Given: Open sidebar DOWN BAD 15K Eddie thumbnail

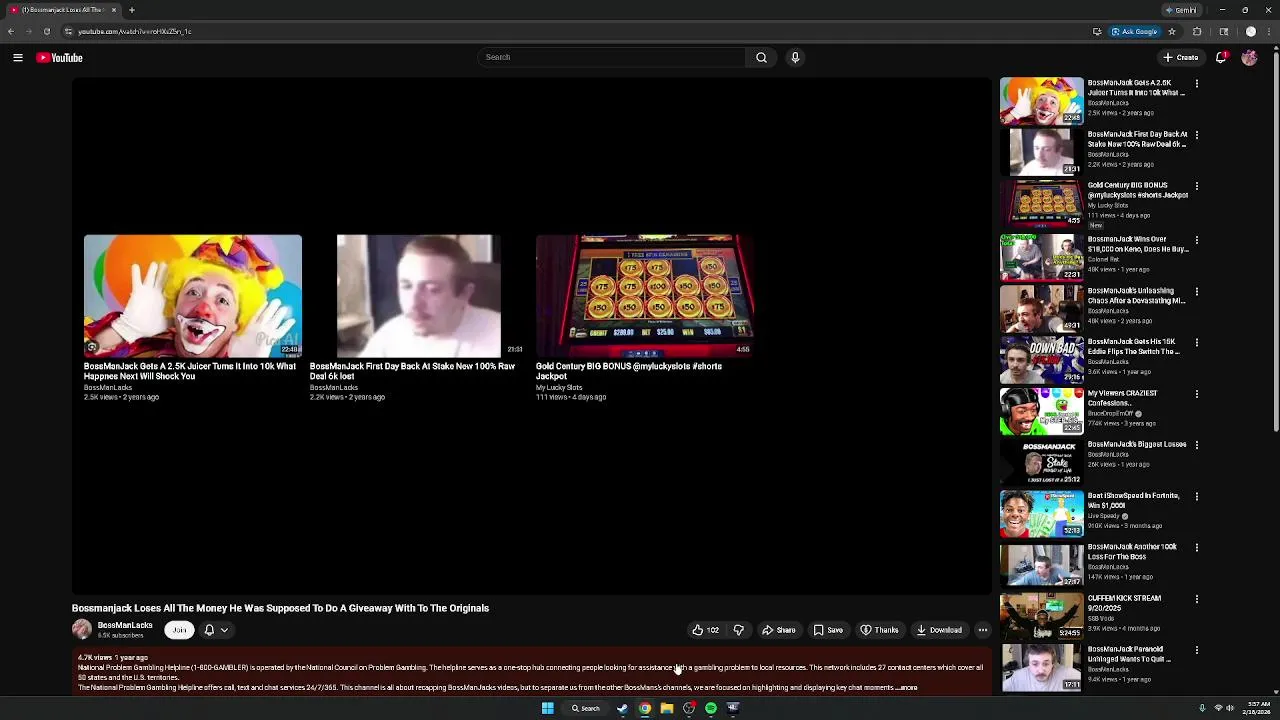Looking at the screenshot, I should point(1041,359).
